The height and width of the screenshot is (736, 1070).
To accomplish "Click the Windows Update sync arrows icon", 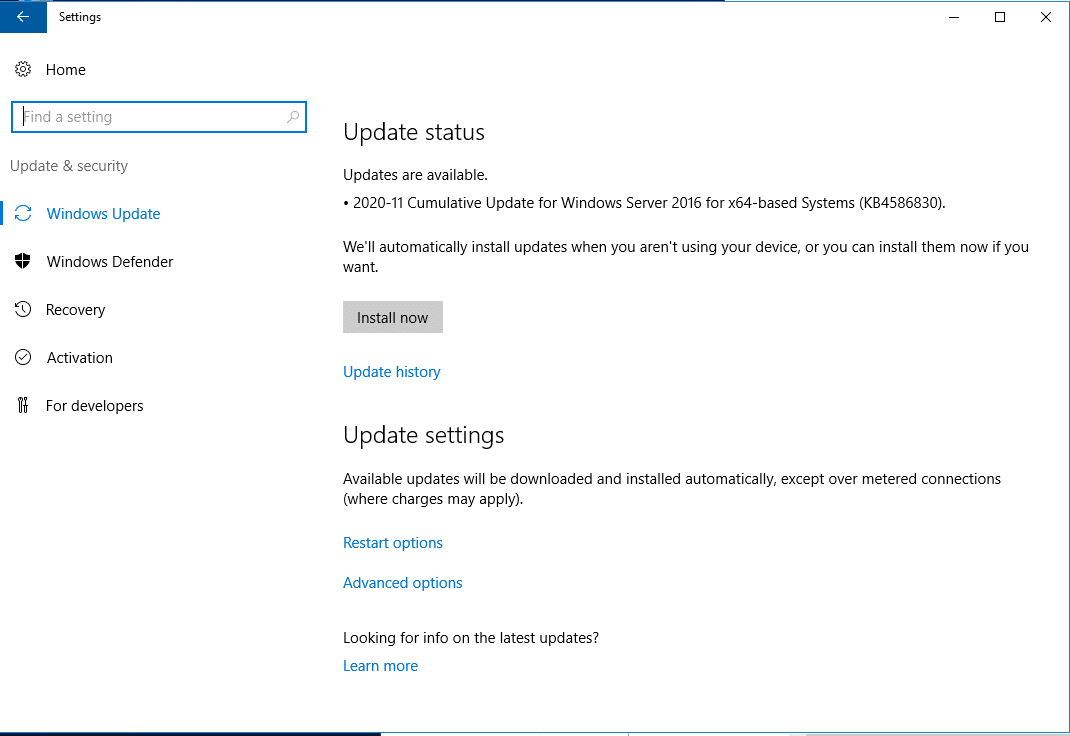I will point(23,214).
